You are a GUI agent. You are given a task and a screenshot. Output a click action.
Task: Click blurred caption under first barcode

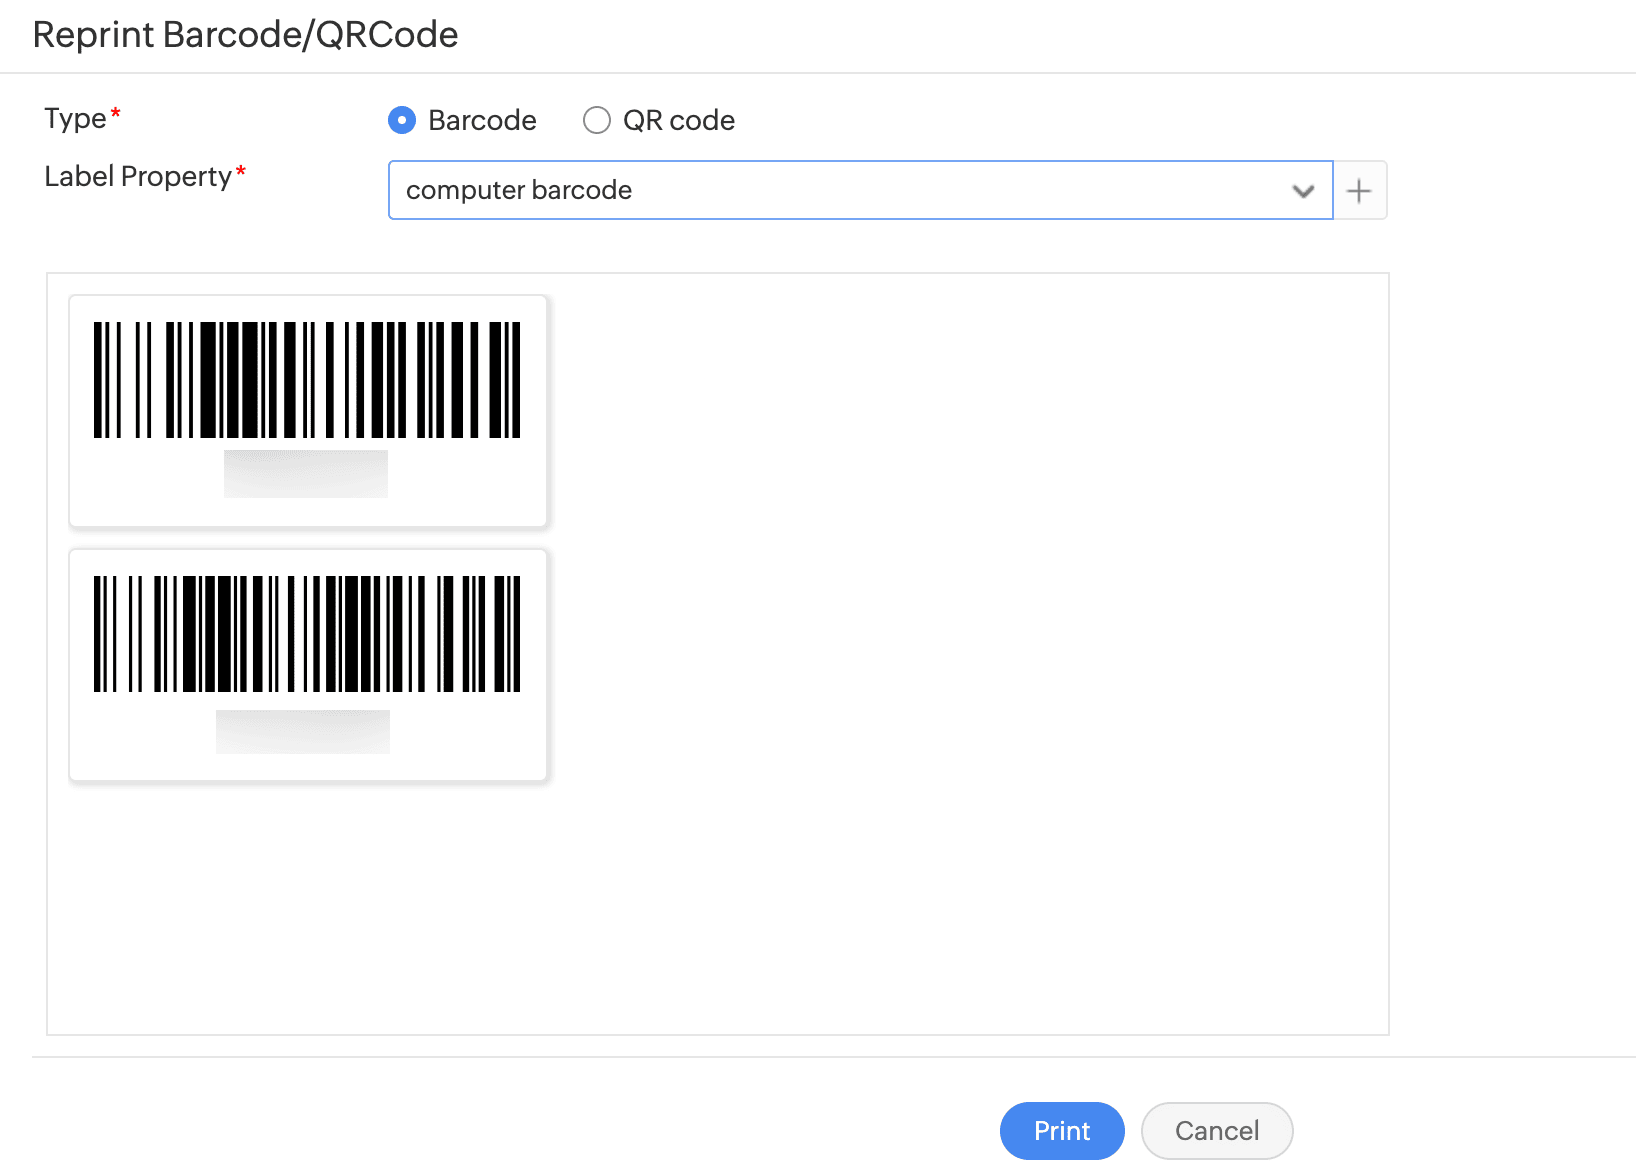coord(306,474)
